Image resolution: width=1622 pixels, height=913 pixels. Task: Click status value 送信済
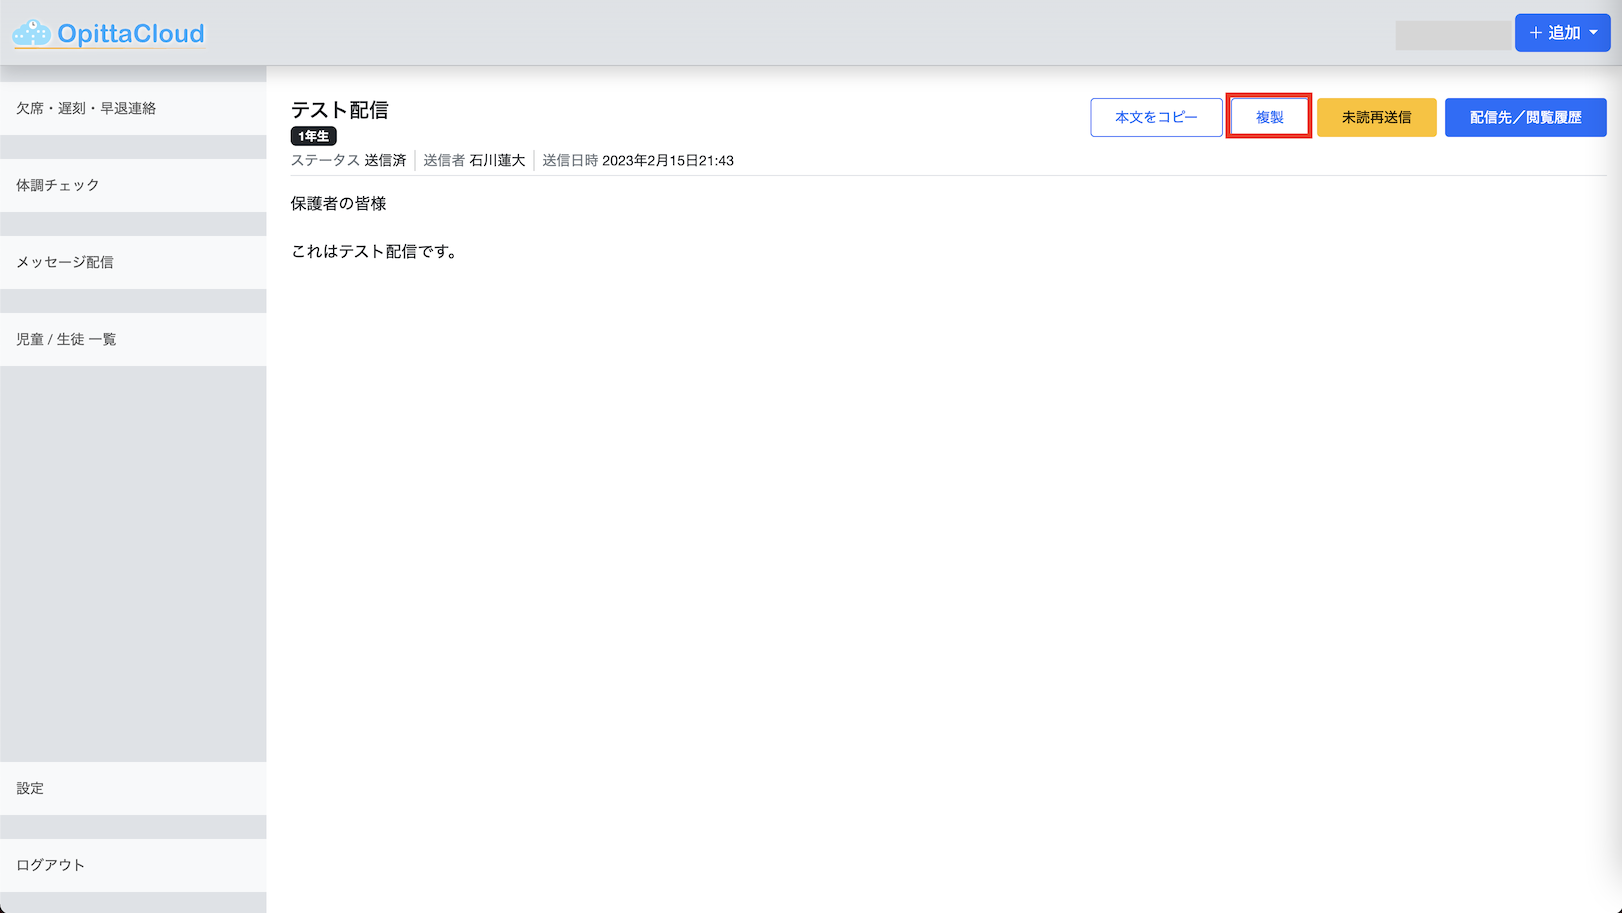(x=385, y=160)
